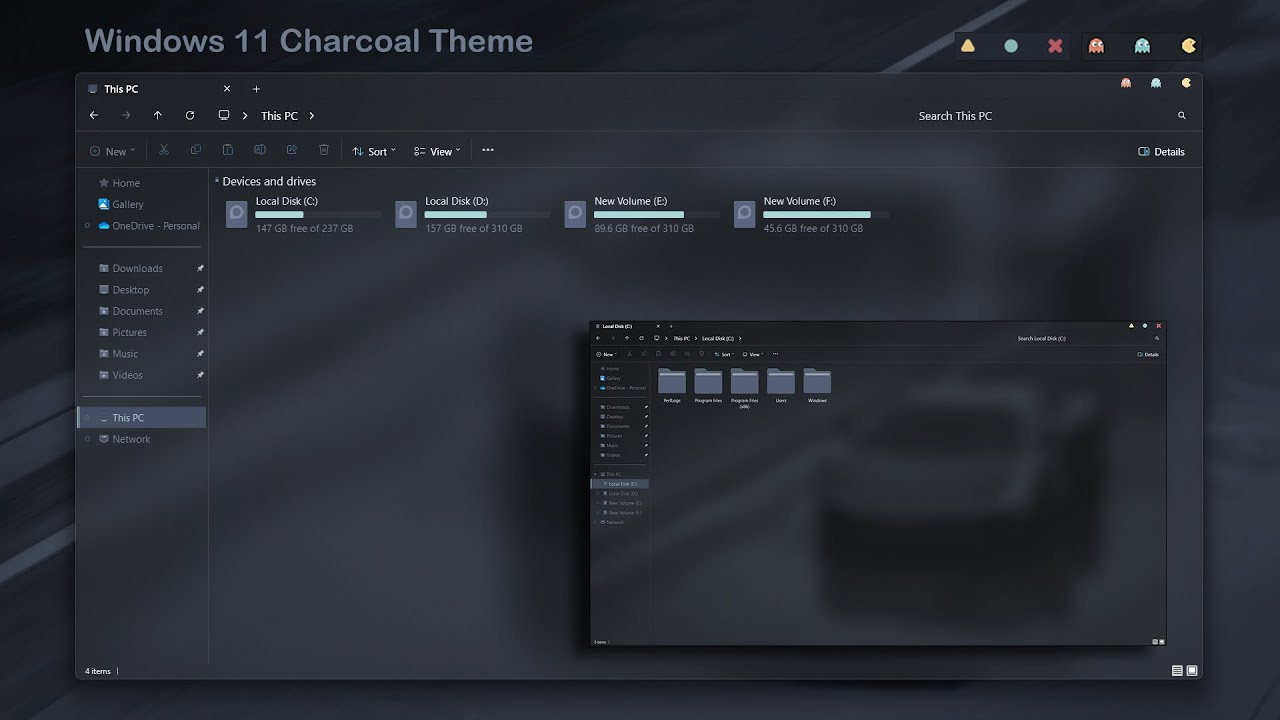Select New Volume (F:) drive tile
Viewport: 1280px width, 720px height.
coord(811,214)
